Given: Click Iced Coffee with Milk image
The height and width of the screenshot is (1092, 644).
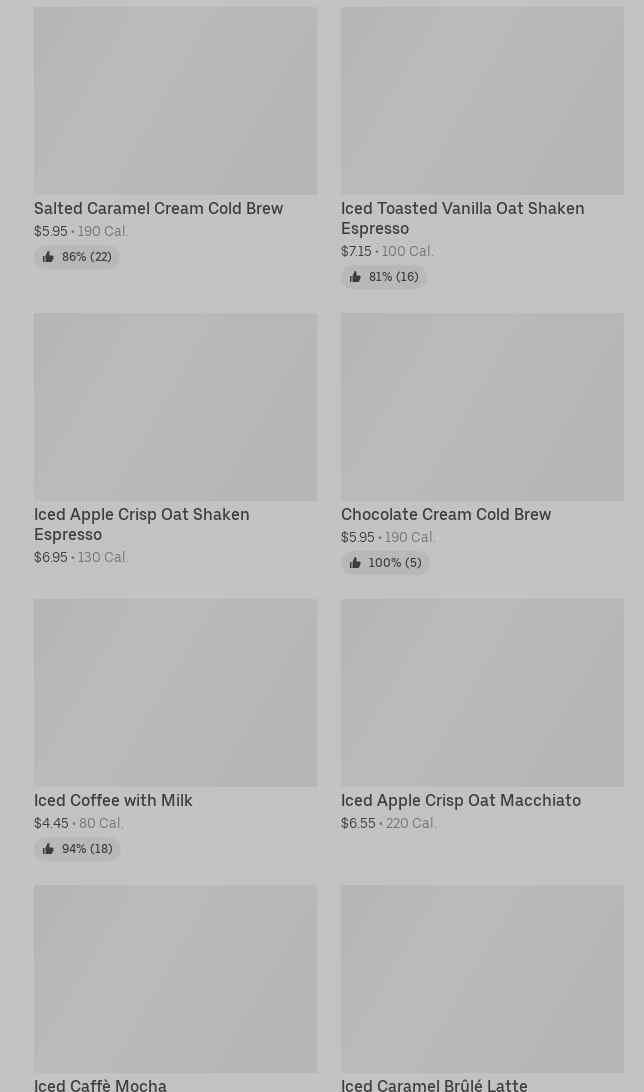Looking at the screenshot, I should [175, 692].
